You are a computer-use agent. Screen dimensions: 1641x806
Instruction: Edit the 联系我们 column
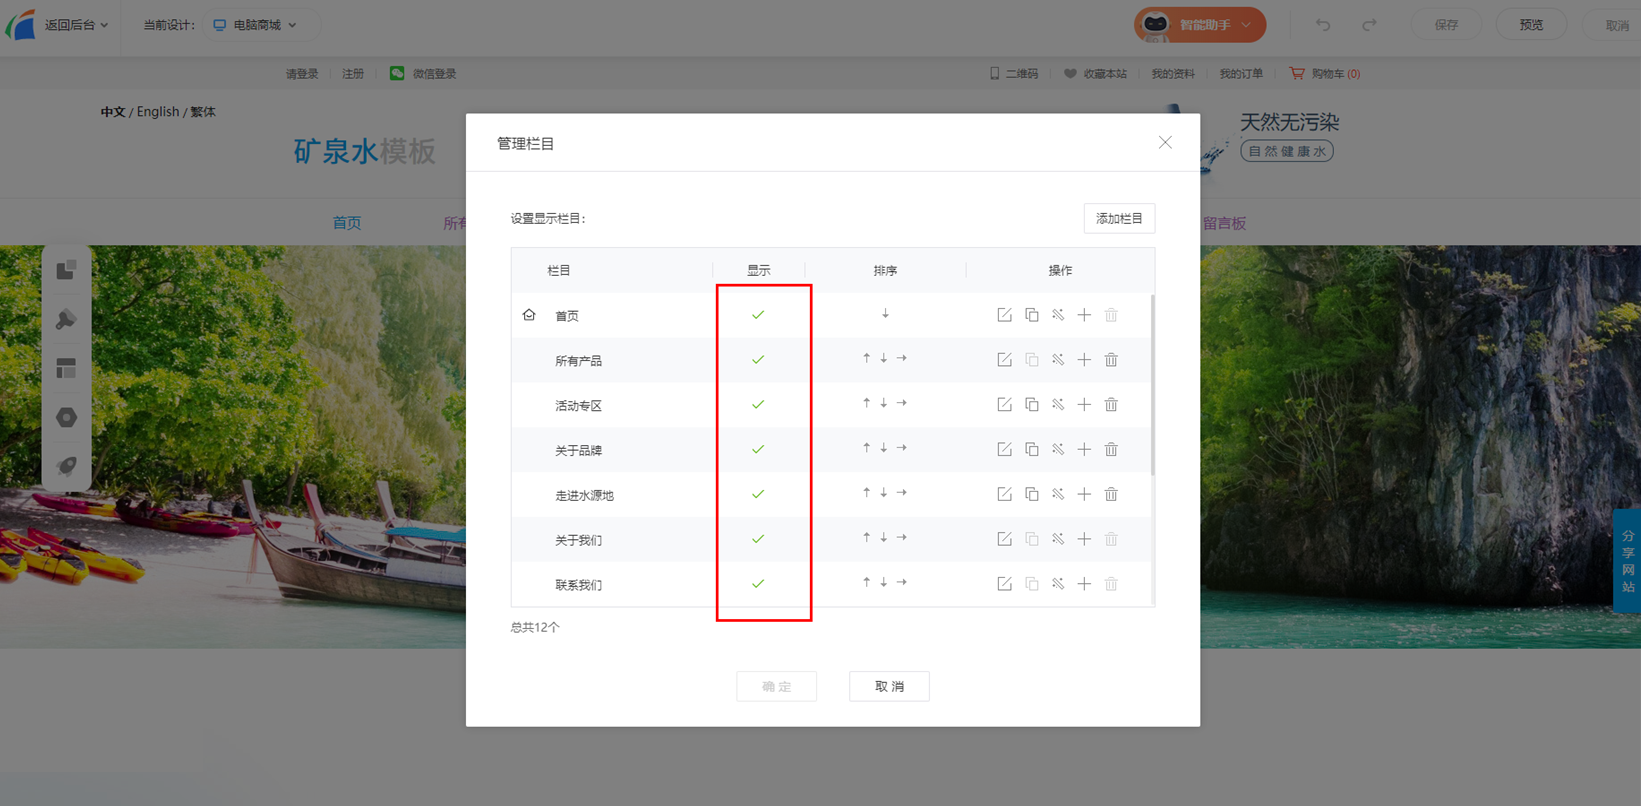click(x=1004, y=584)
